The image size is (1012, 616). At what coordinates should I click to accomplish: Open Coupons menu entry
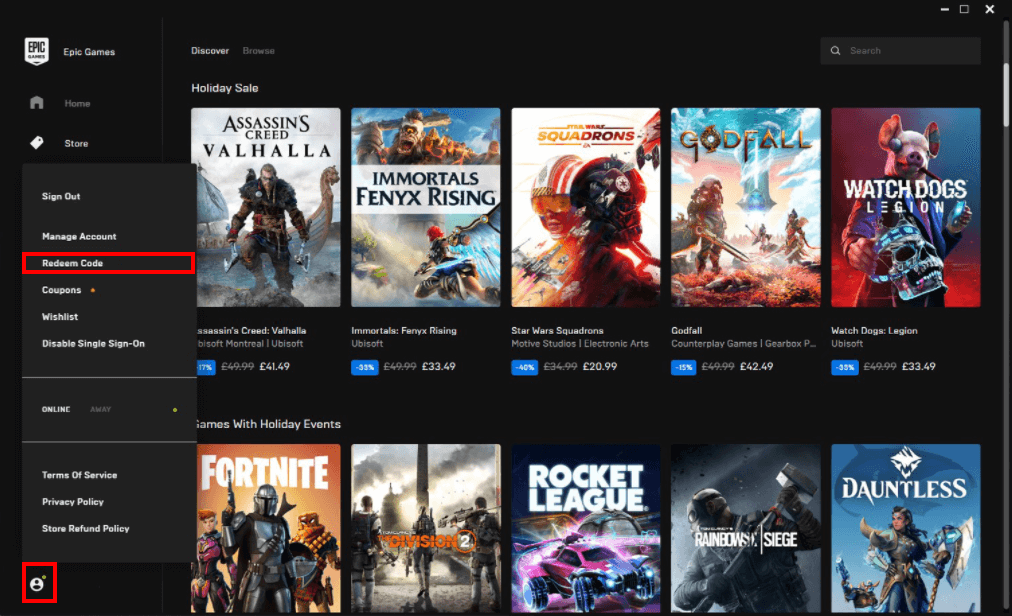61,290
